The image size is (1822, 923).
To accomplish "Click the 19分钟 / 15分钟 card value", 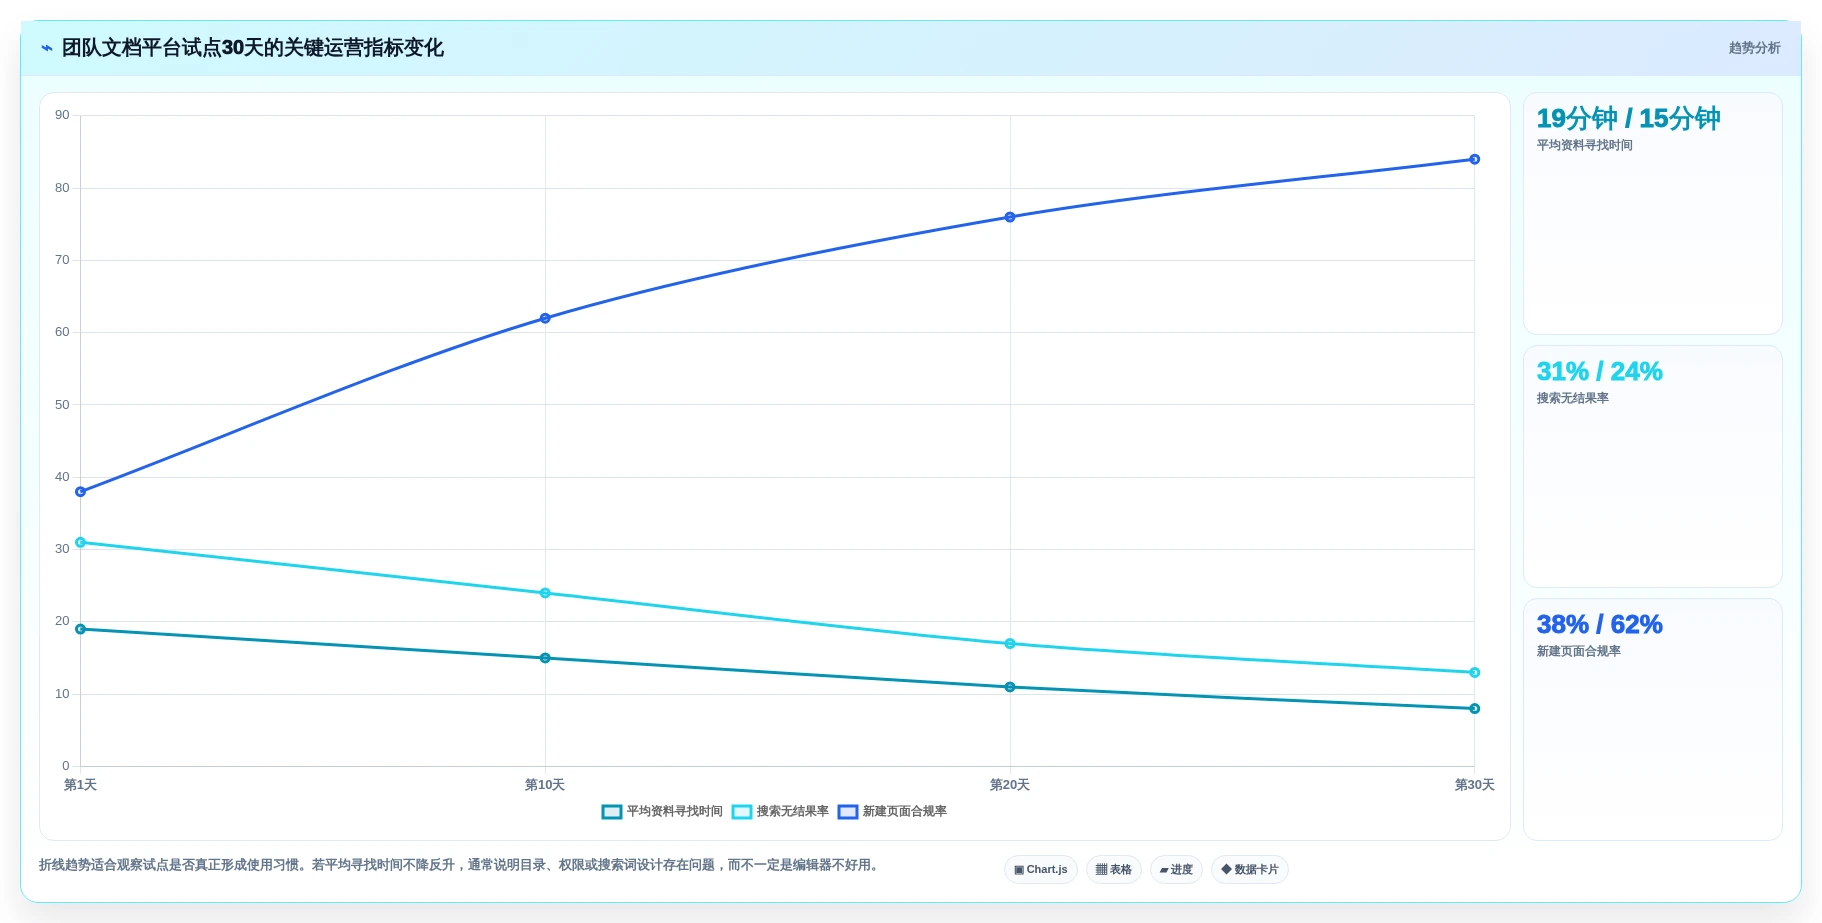I will [x=1628, y=118].
